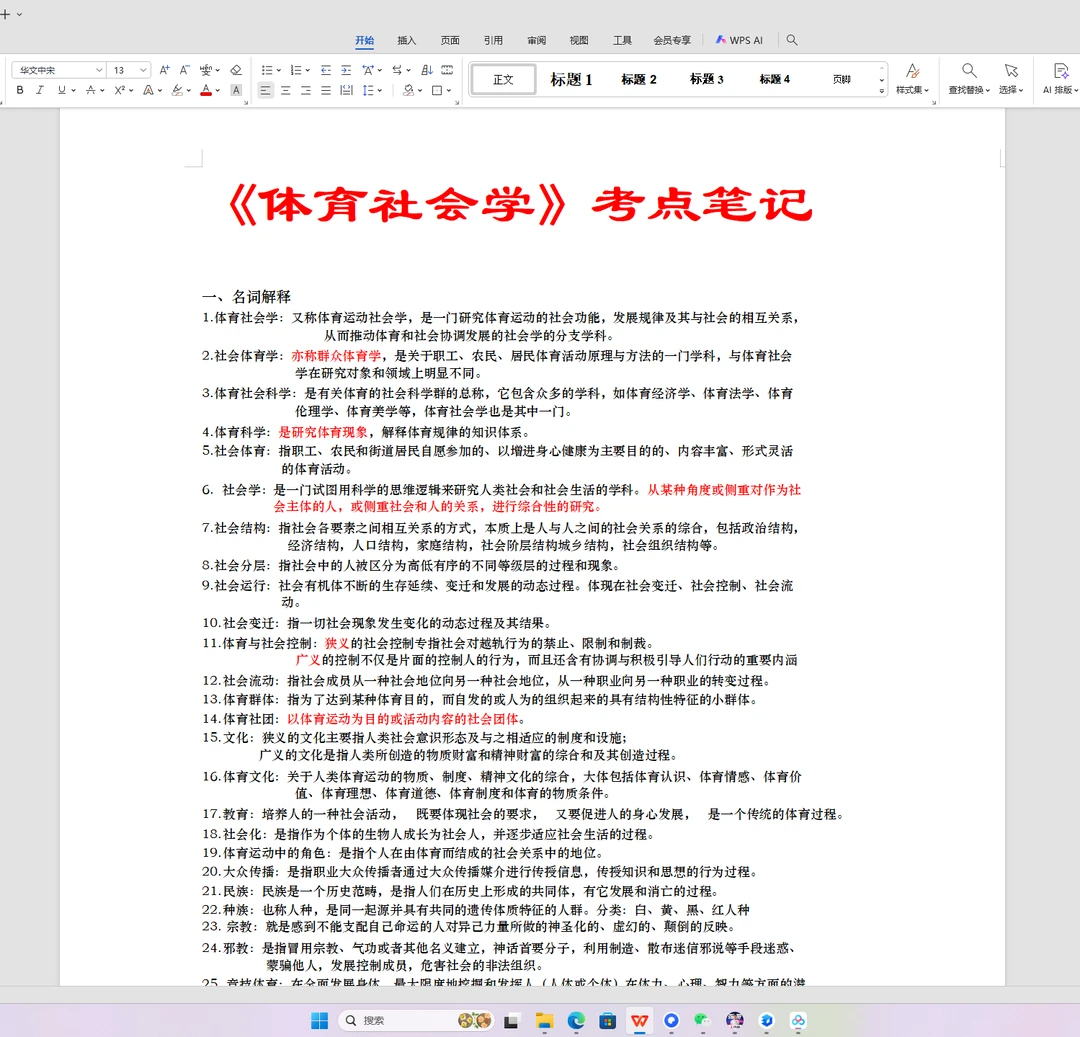
Task: Select the clear formatting eraser icon
Action: pos(236,70)
